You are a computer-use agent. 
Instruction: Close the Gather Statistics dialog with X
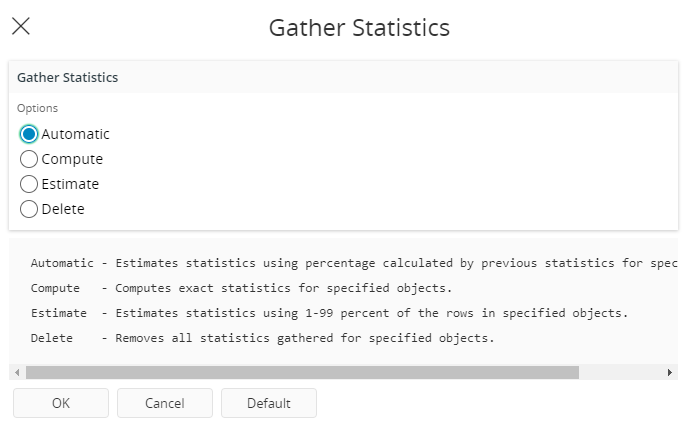tap(20, 27)
